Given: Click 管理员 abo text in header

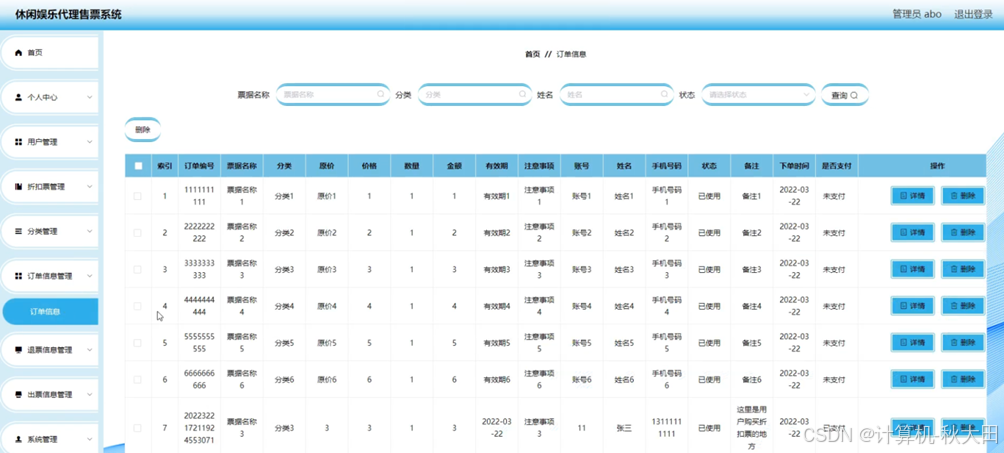Looking at the screenshot, I should point(917,14).
